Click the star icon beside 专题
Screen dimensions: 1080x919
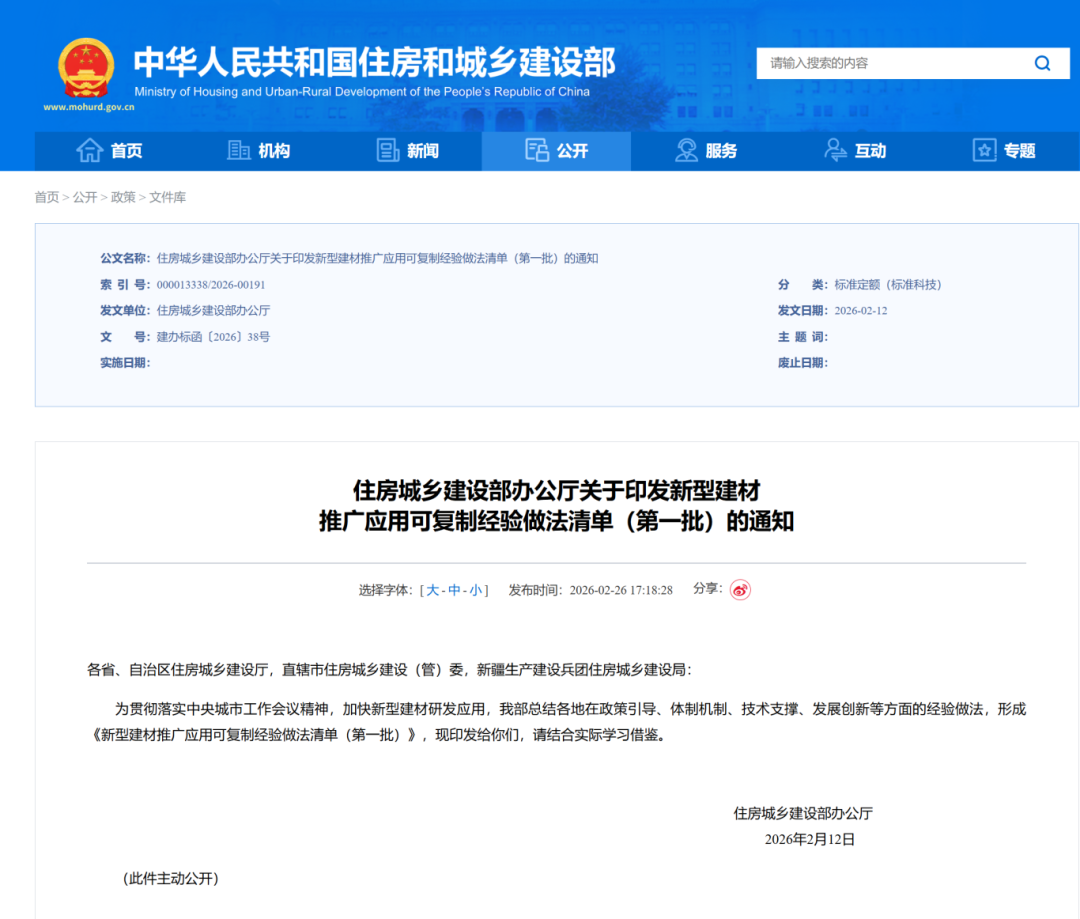coord(984,150)
